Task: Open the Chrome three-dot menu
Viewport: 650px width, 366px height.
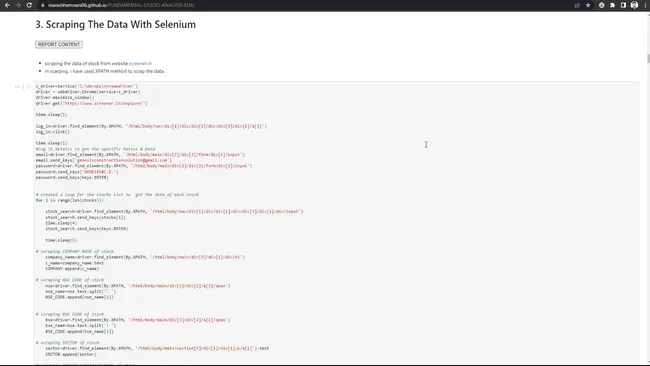Action: click(x=645, y=5)
